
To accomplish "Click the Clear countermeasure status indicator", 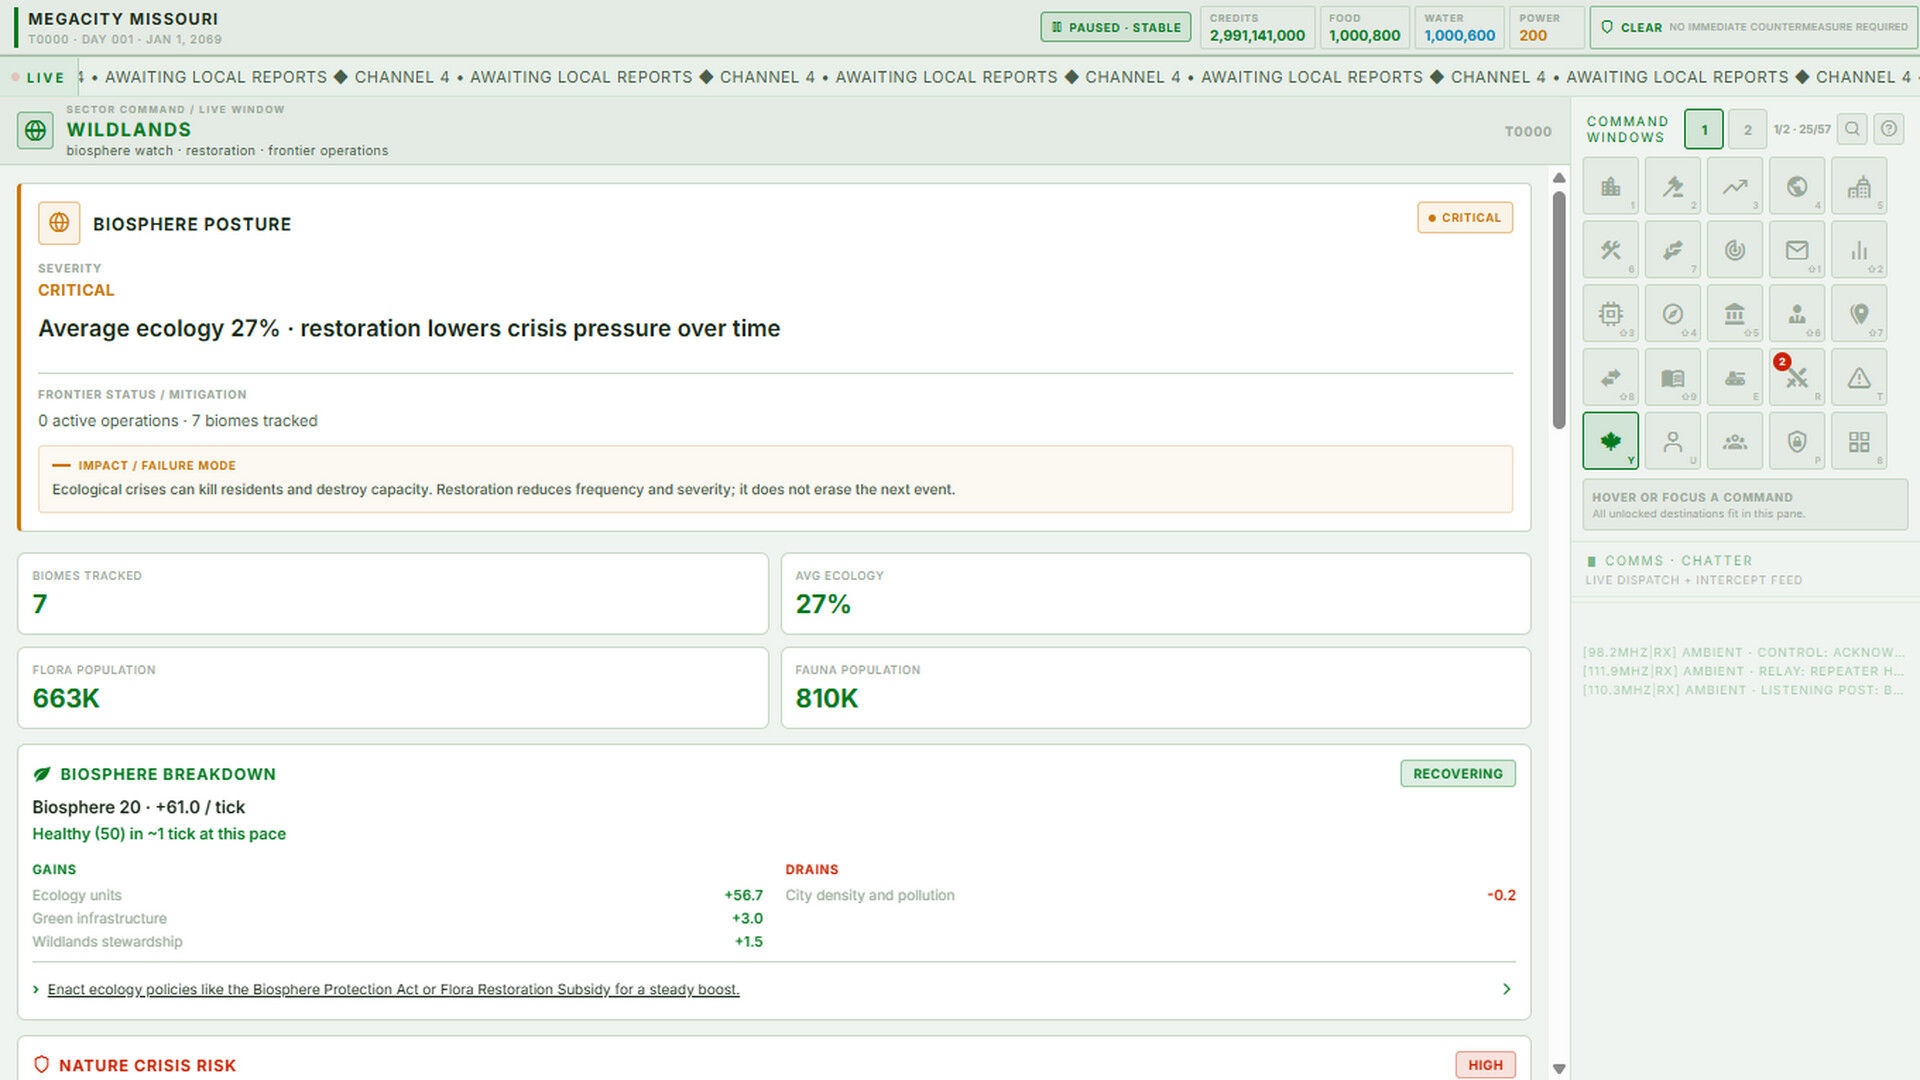I will [1754, 27].
